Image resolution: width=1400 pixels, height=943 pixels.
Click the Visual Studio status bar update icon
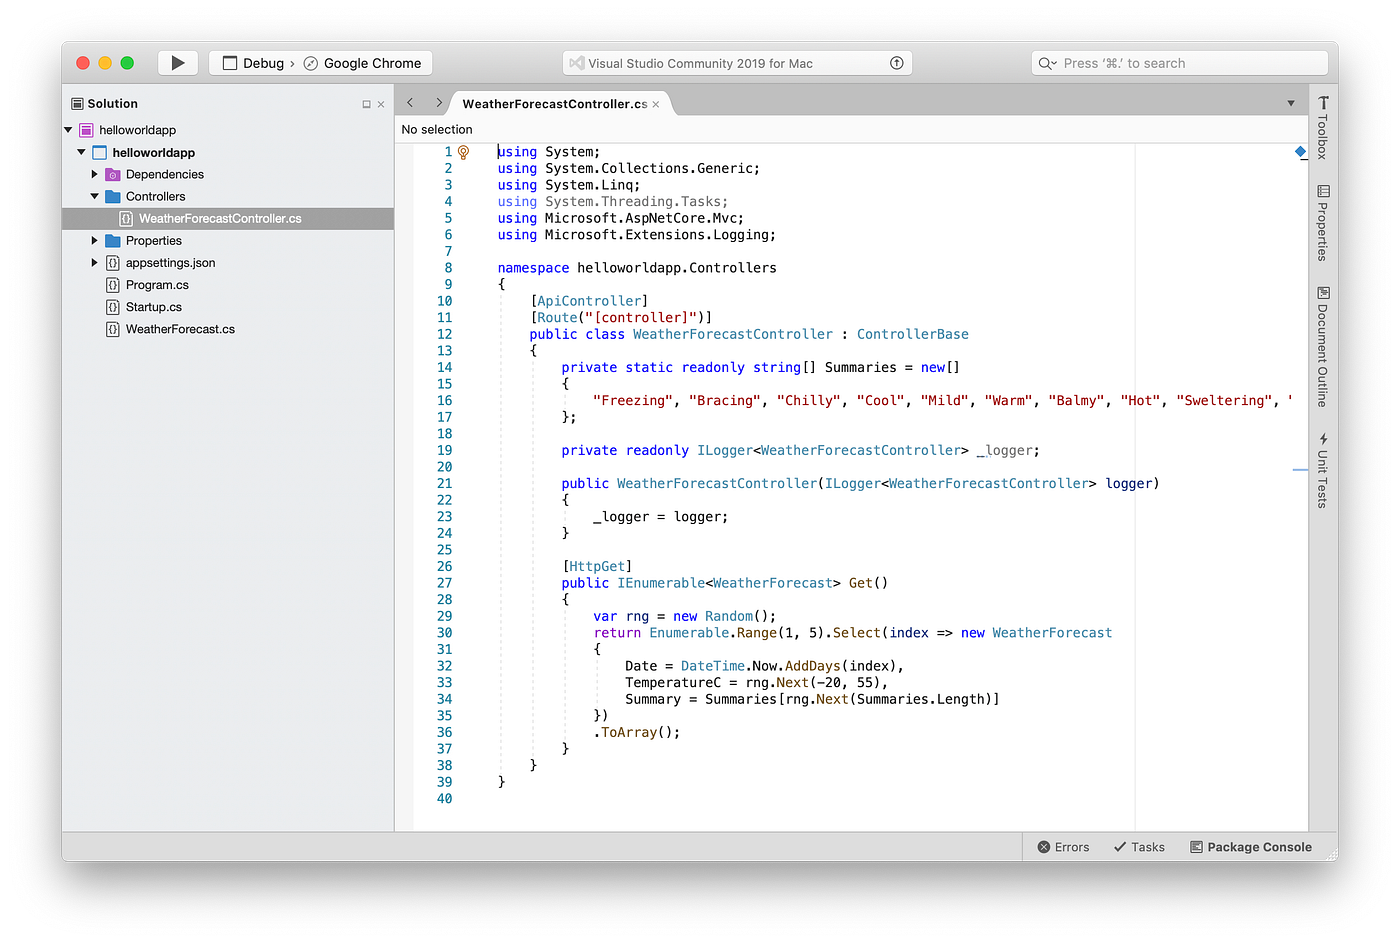[897, 63]
